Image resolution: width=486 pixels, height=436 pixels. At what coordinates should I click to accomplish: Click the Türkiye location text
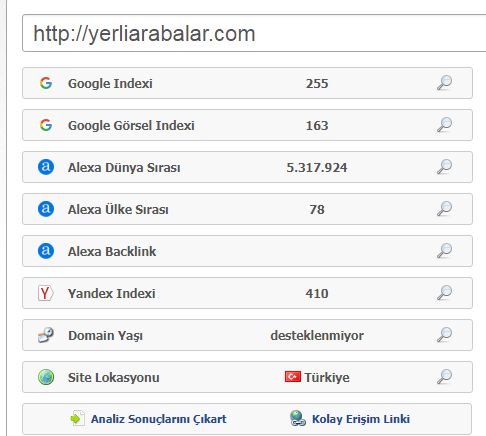point(327,378)
